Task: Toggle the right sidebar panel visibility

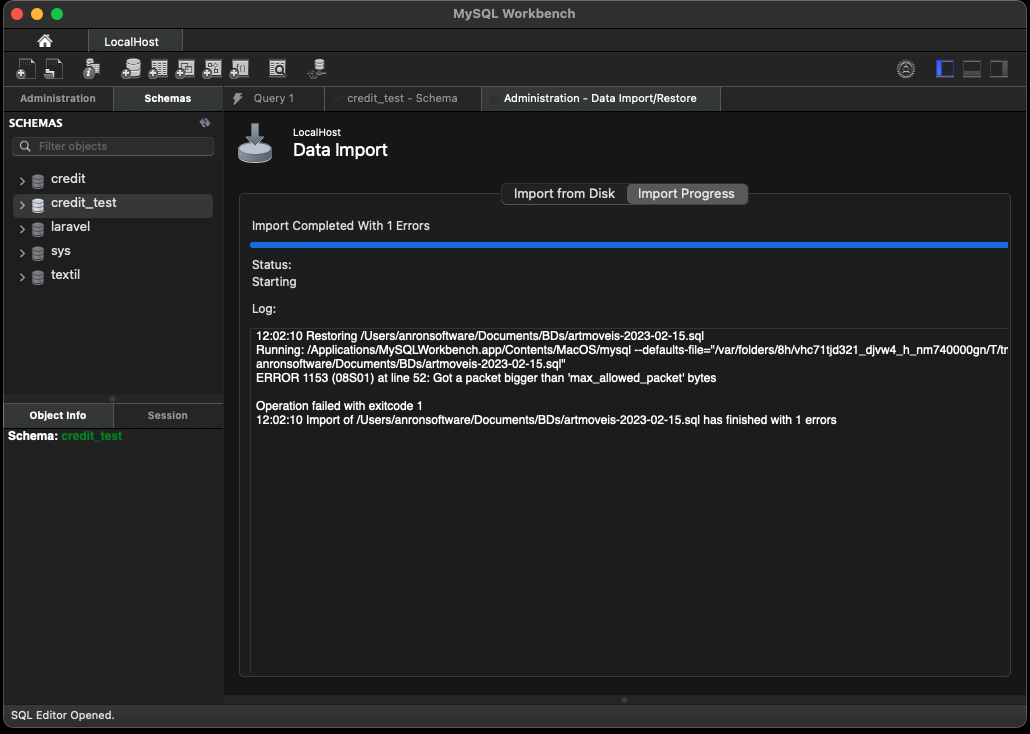Action: [998, 69]
